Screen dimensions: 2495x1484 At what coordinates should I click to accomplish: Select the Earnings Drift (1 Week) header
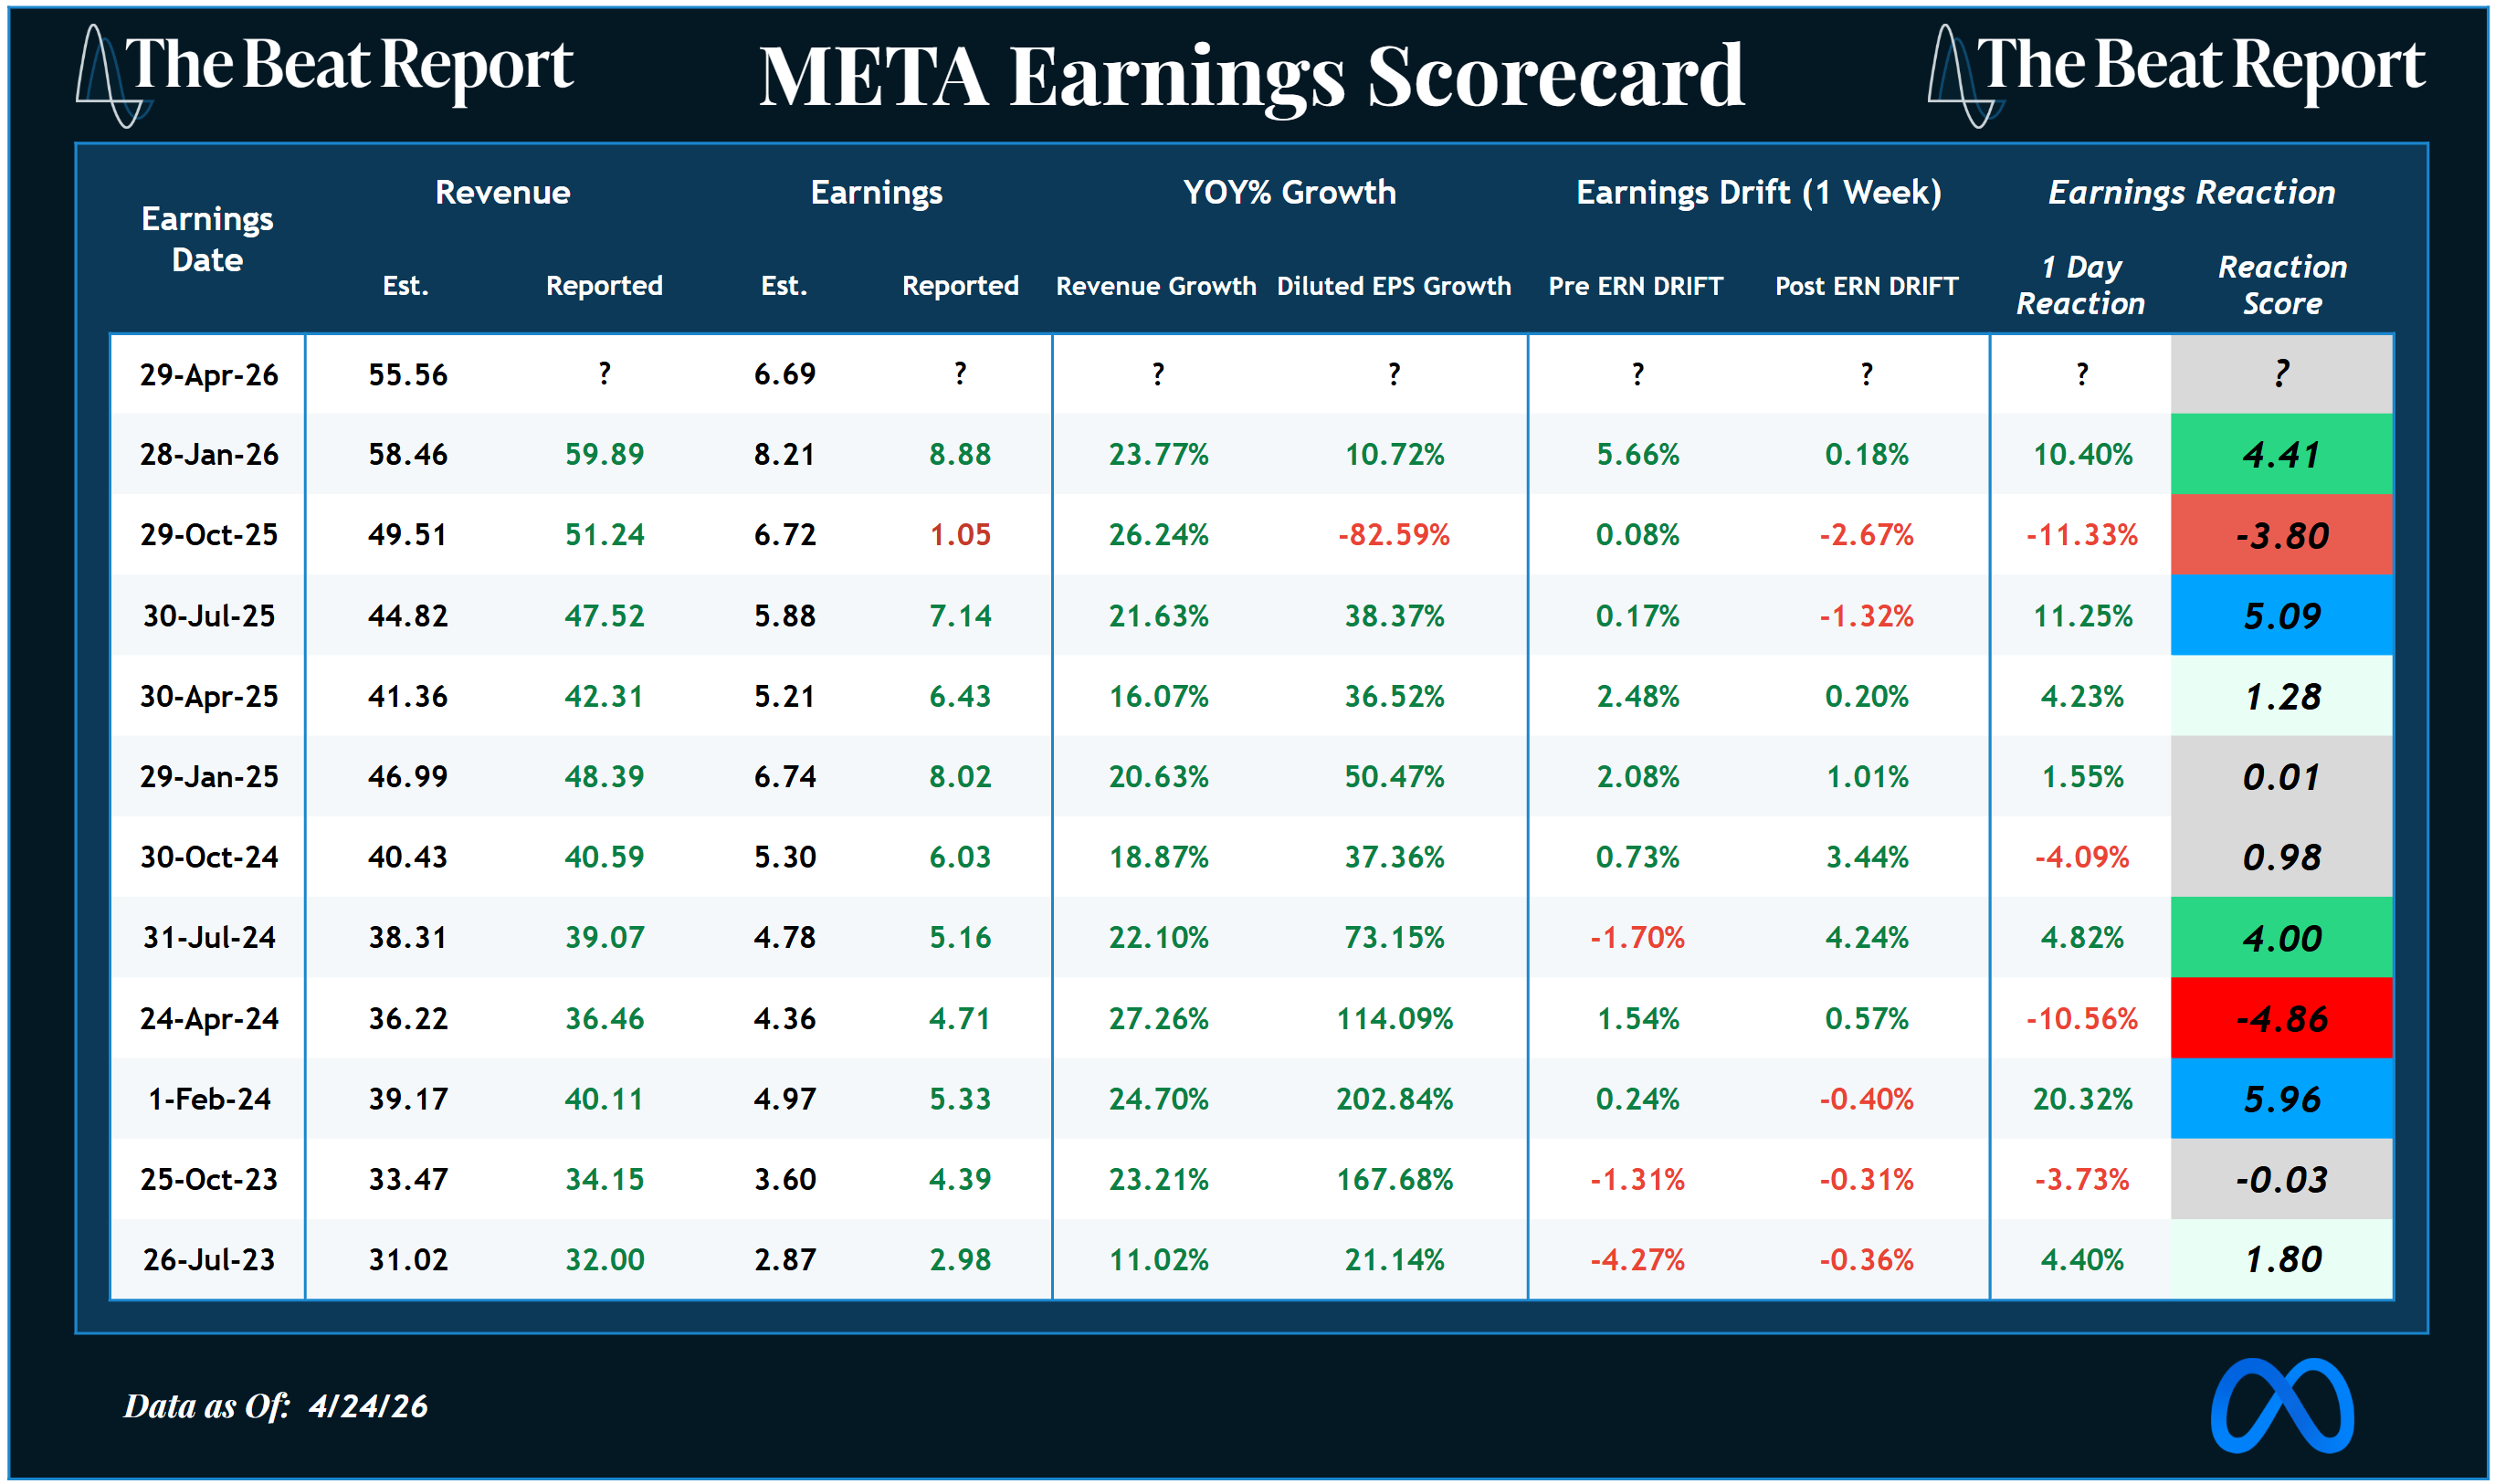[x=1758, y=192]
